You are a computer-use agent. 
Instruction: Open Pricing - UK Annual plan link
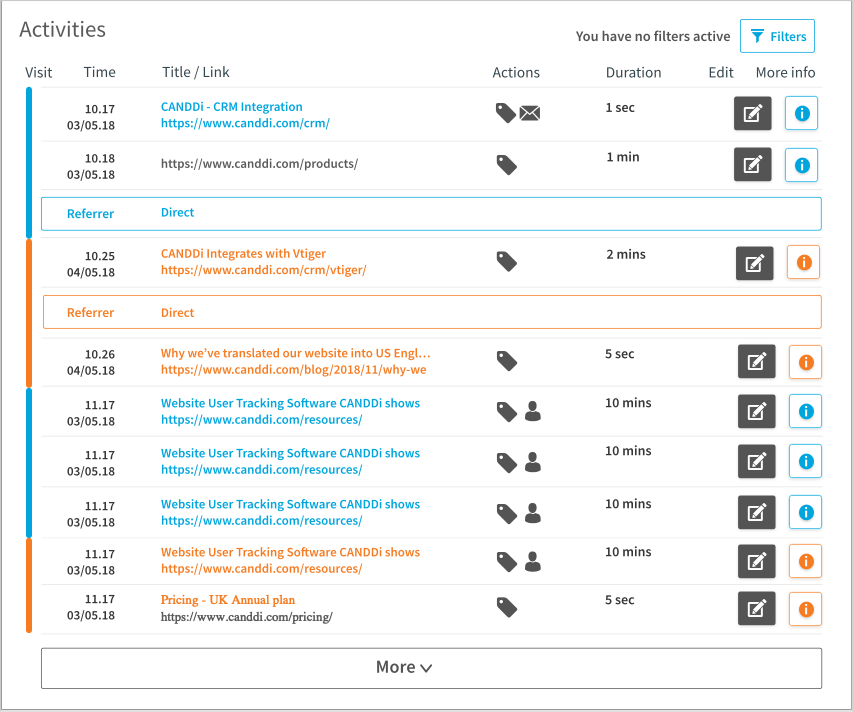coord(227,599)
